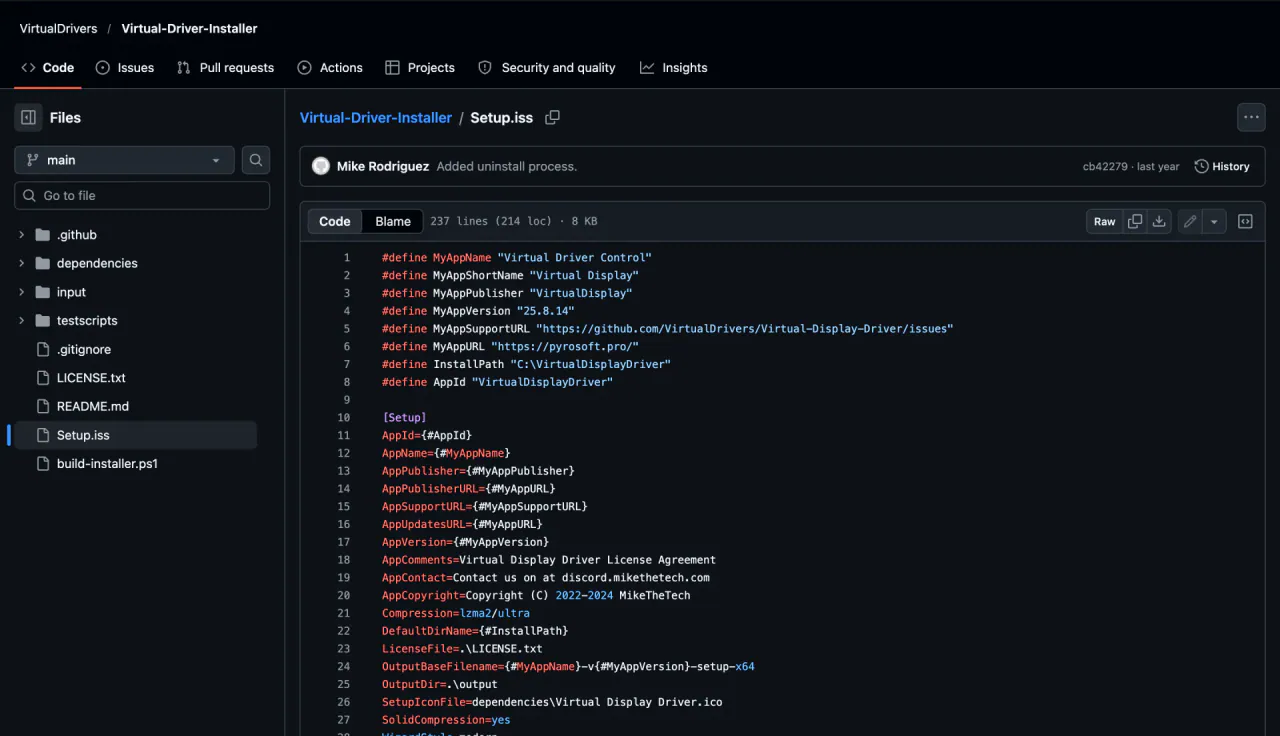This screenshot has height=736, width=1280.
Task: Open README.md in file tree
Action: (93, 407)
